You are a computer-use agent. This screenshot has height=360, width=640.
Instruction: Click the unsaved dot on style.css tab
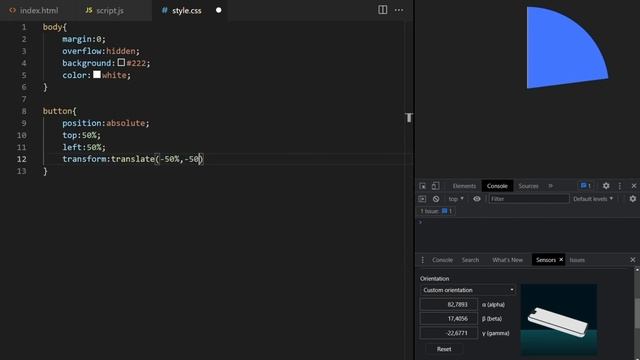click(218, 10)
